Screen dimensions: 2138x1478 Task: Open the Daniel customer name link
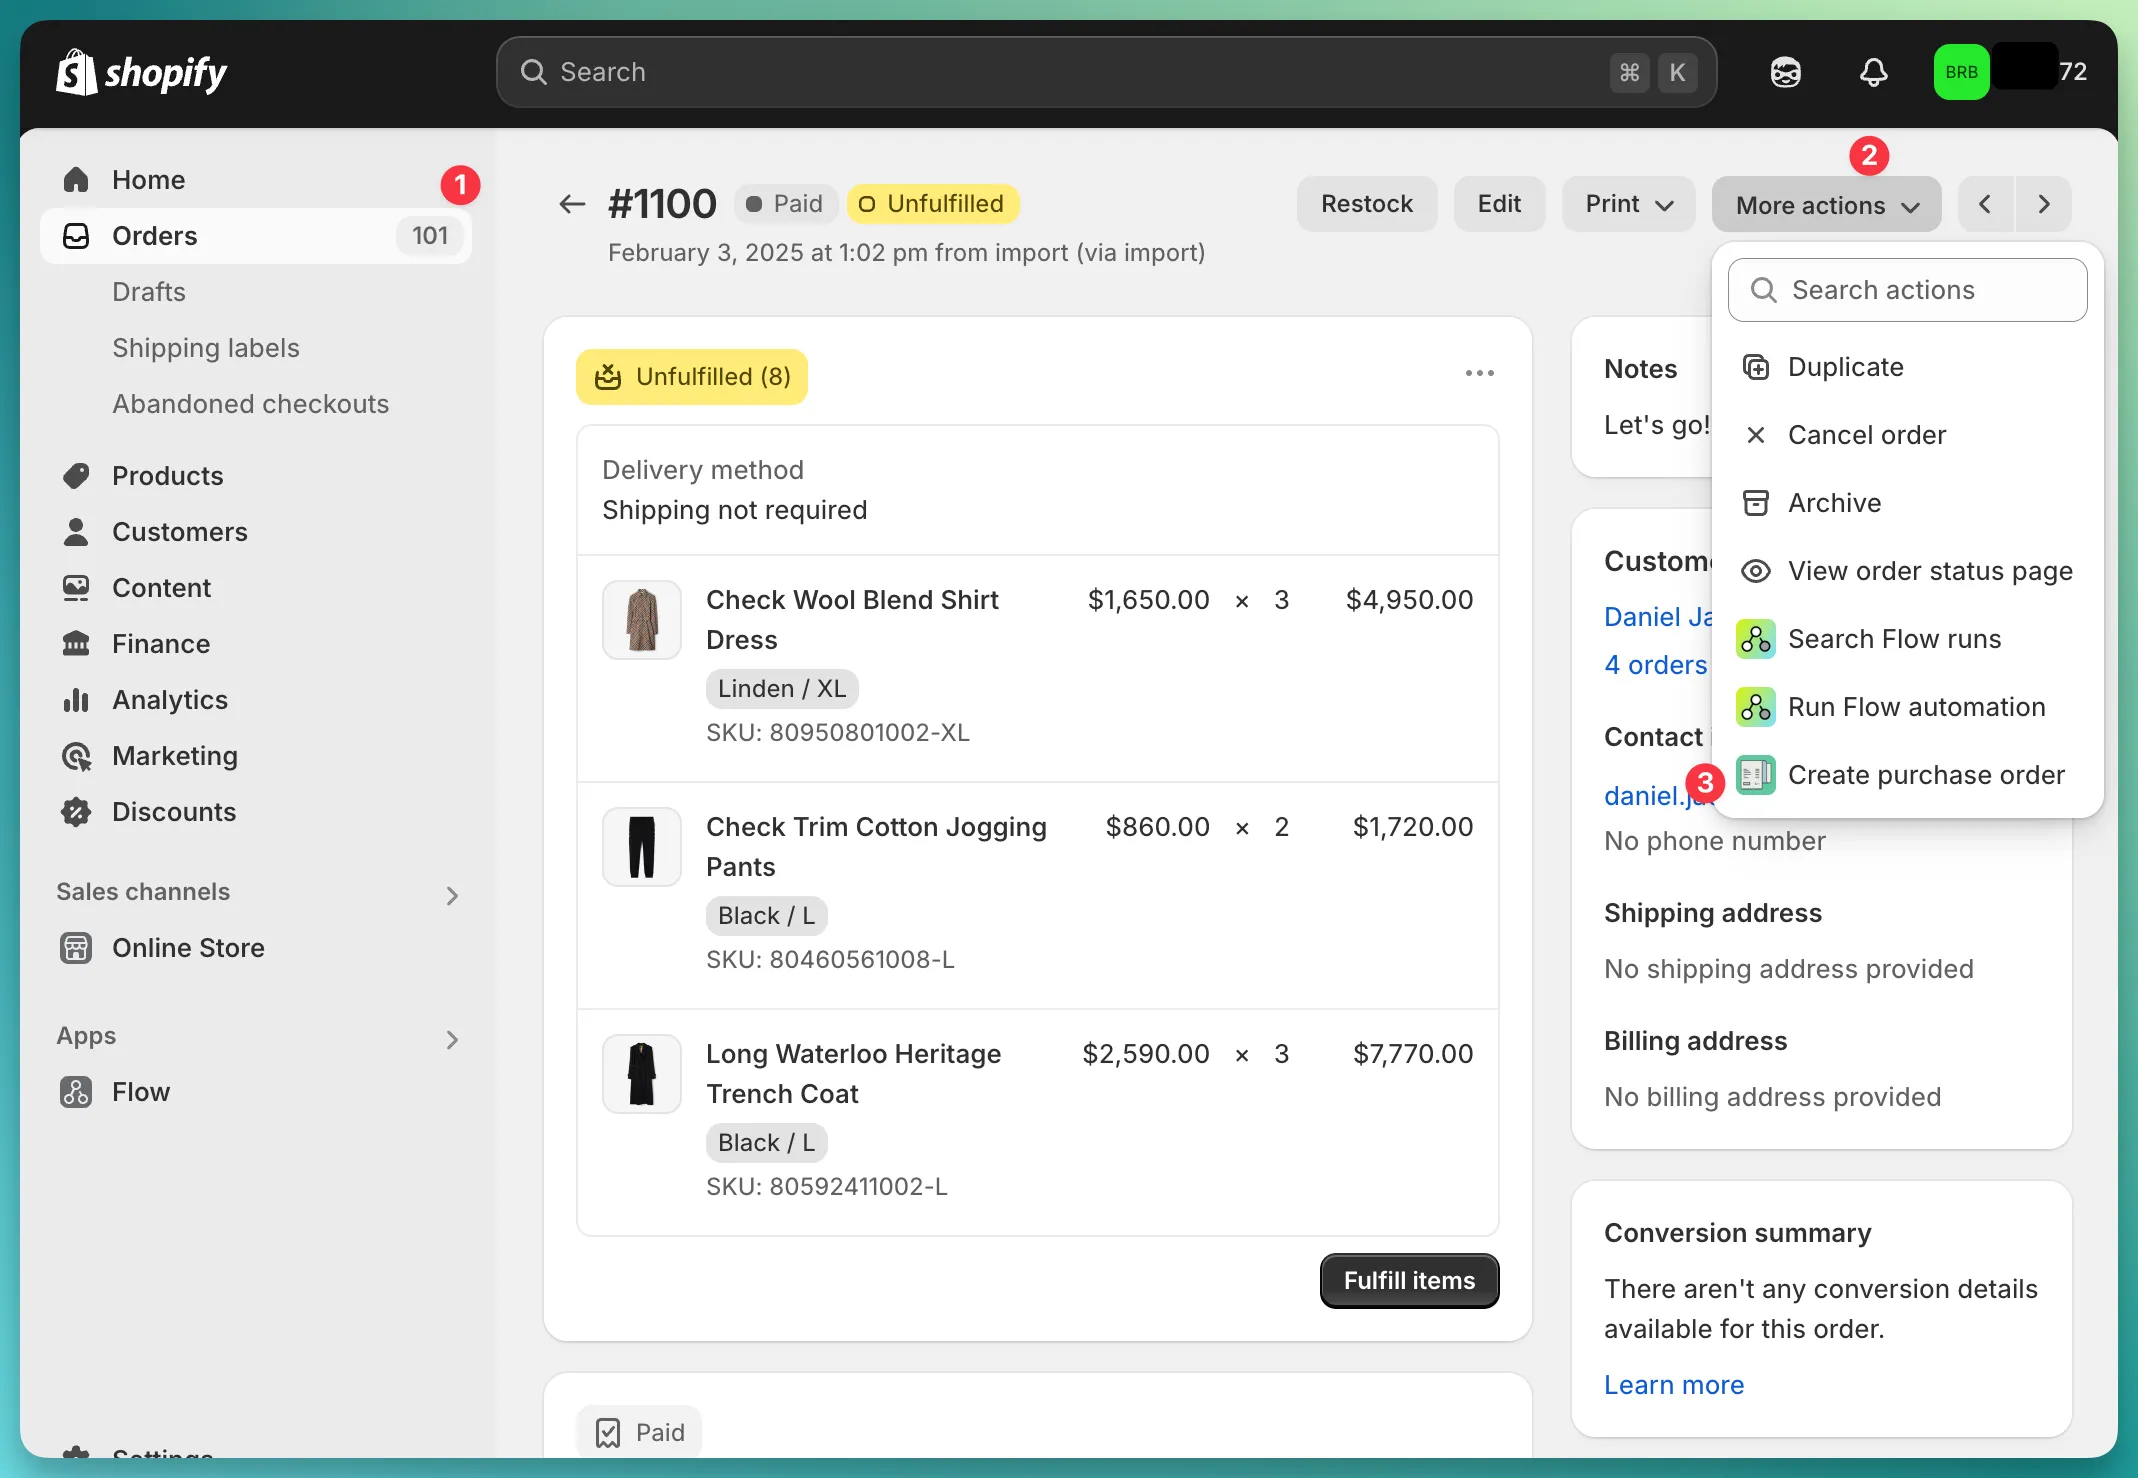(1658, 617)
